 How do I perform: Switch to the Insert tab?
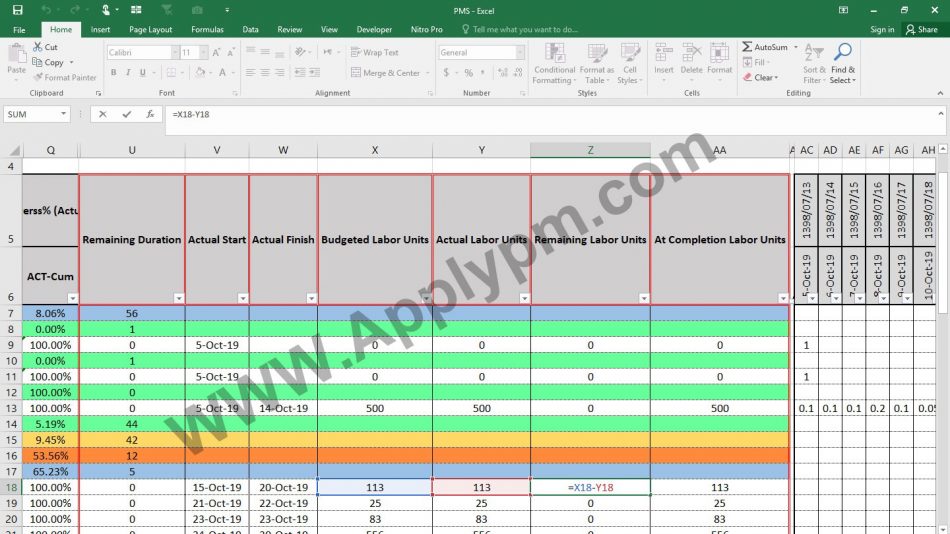tap(100, 29)
